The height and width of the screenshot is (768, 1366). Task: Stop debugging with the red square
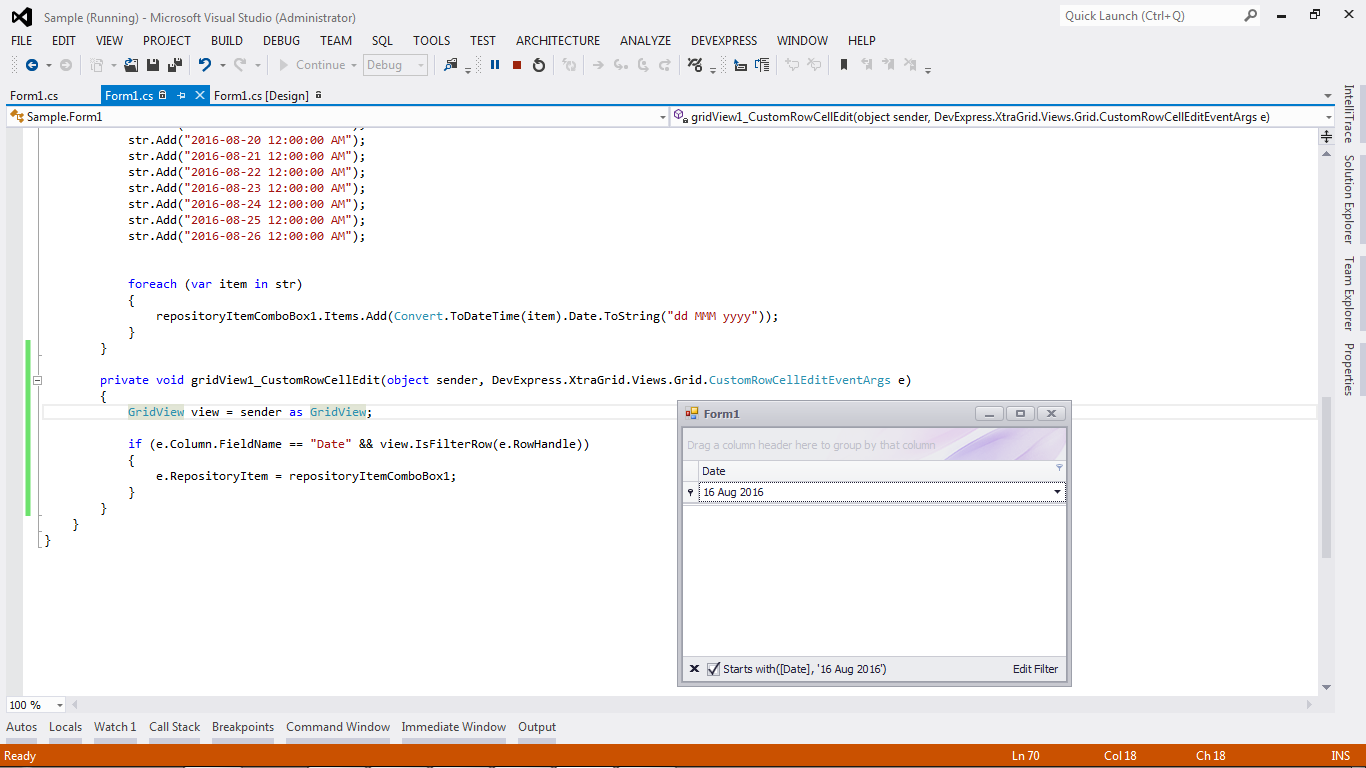[517, 65]
